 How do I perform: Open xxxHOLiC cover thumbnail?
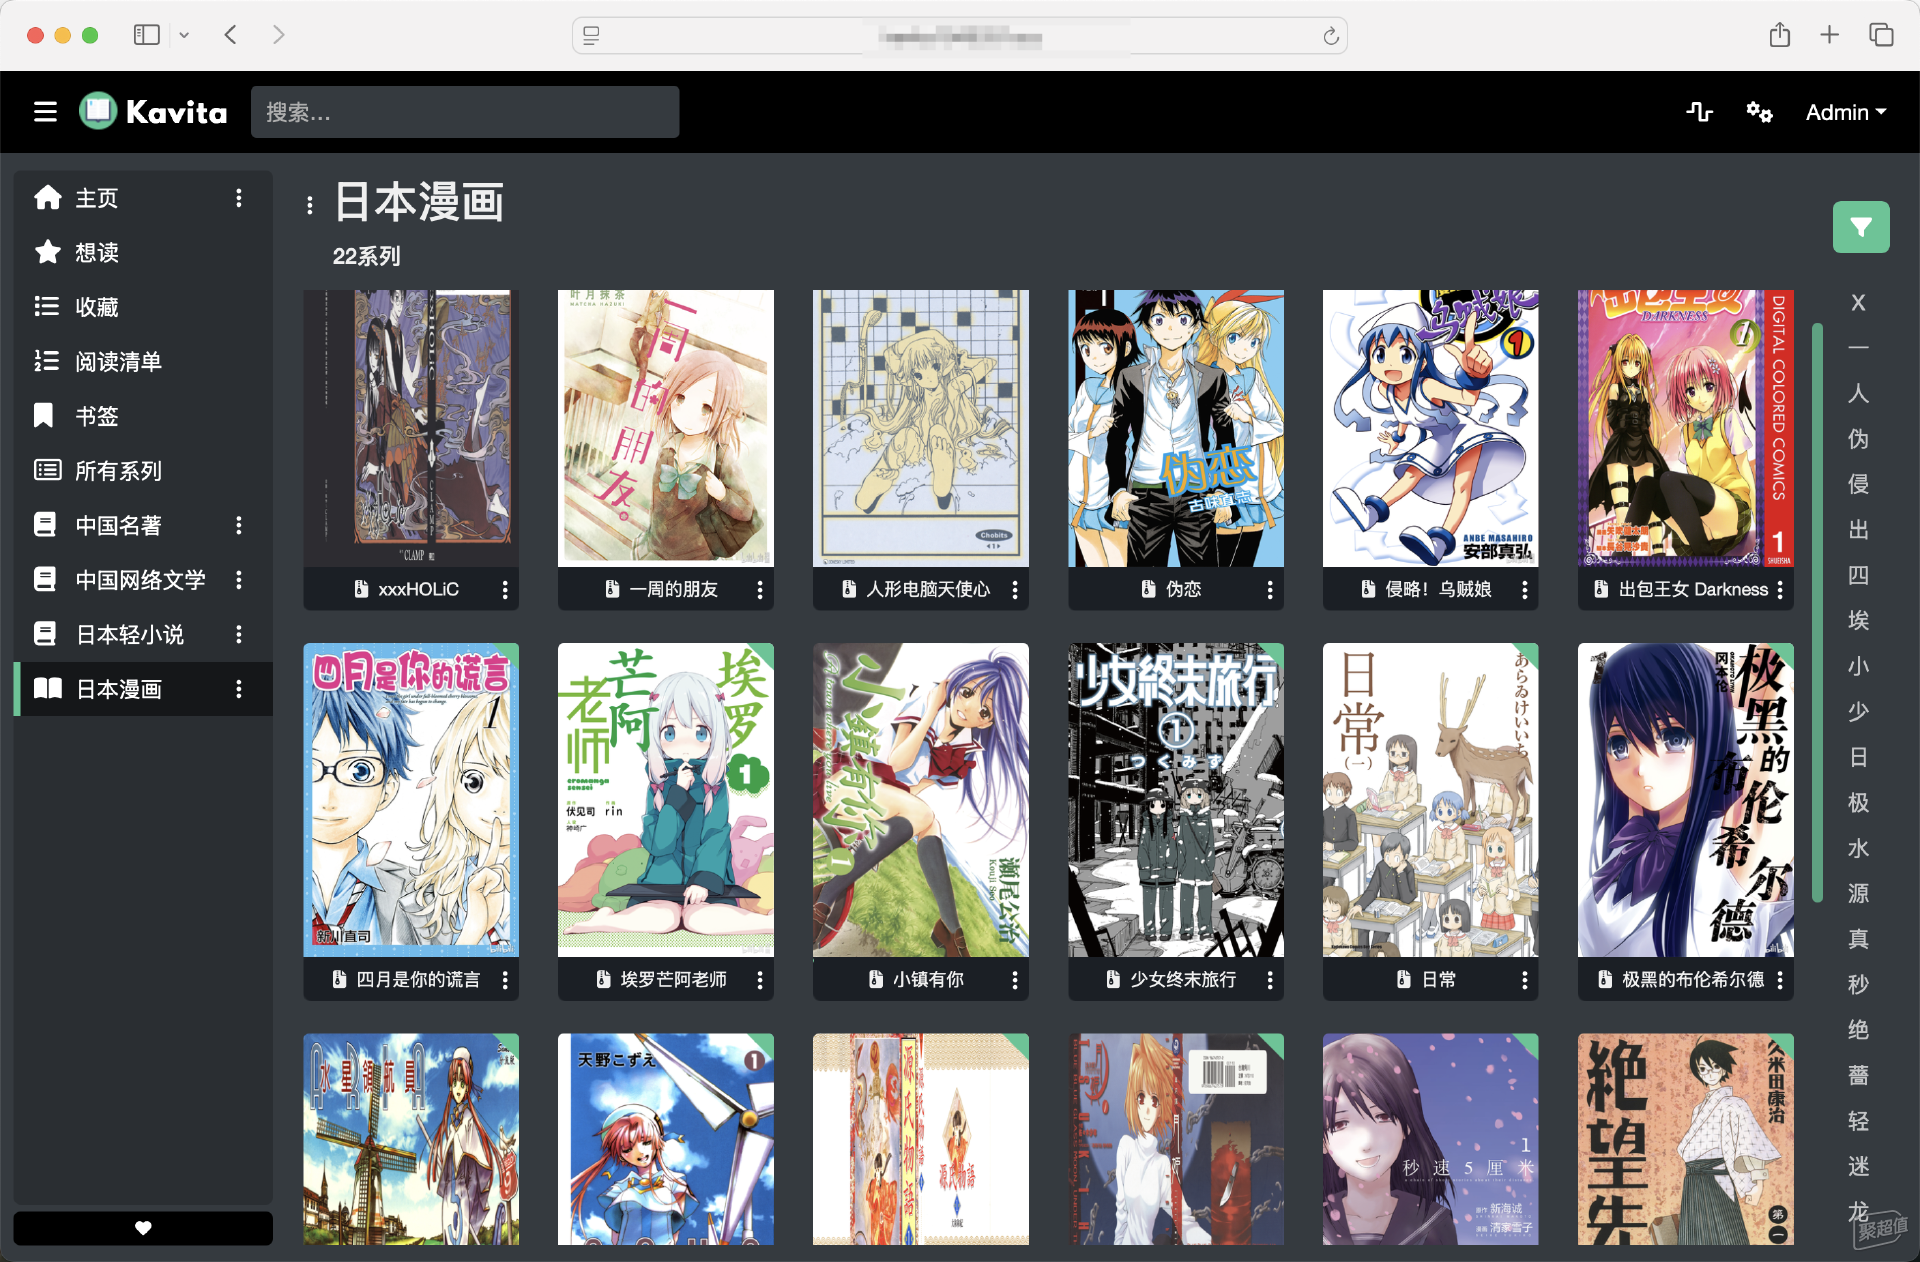(x=411, y=429)
